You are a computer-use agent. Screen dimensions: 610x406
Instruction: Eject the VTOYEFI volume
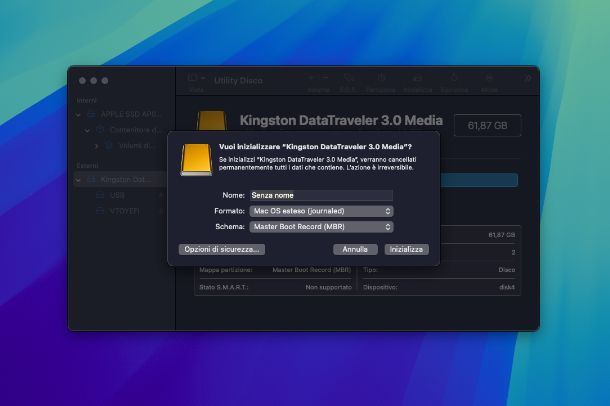[x=161, y=211]
